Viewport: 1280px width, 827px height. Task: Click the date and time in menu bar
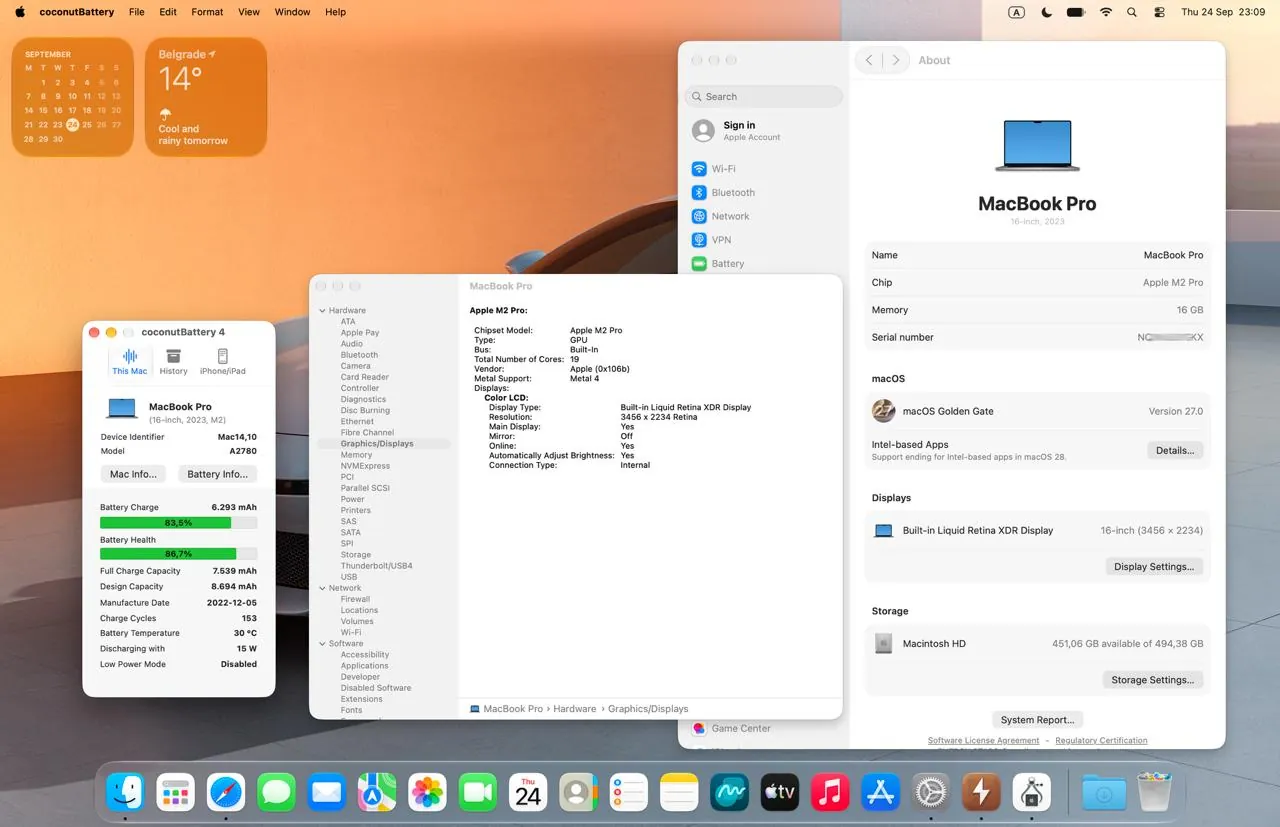click(x=1222, y=12)
